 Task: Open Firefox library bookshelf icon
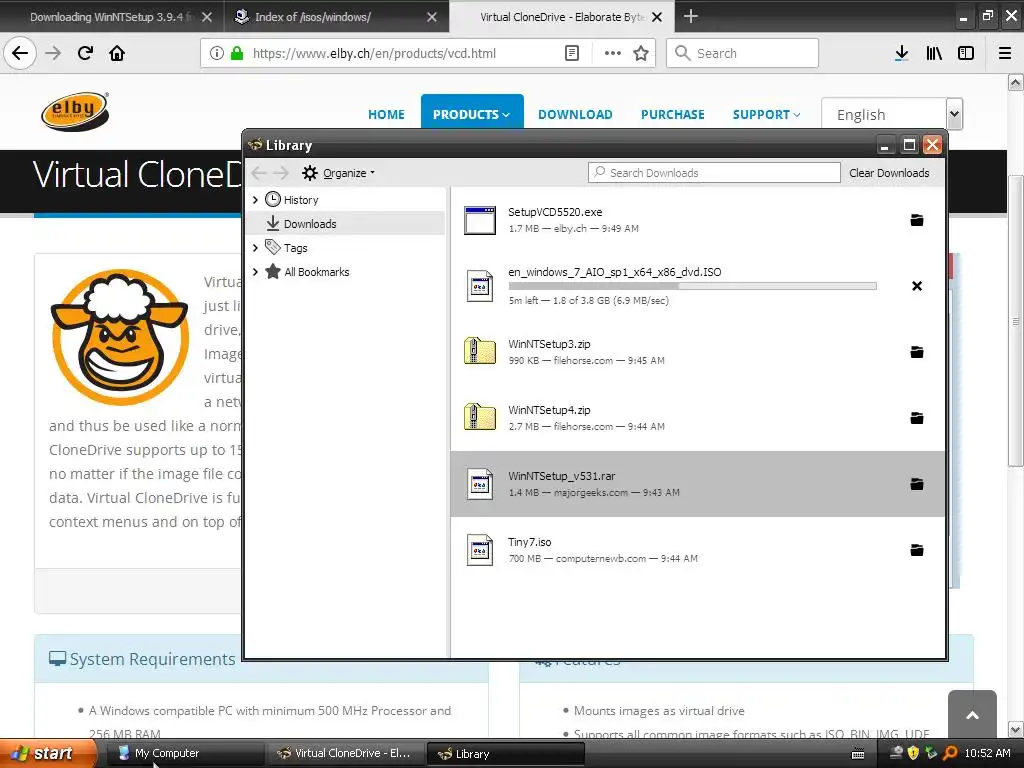[x=934, y=53]
